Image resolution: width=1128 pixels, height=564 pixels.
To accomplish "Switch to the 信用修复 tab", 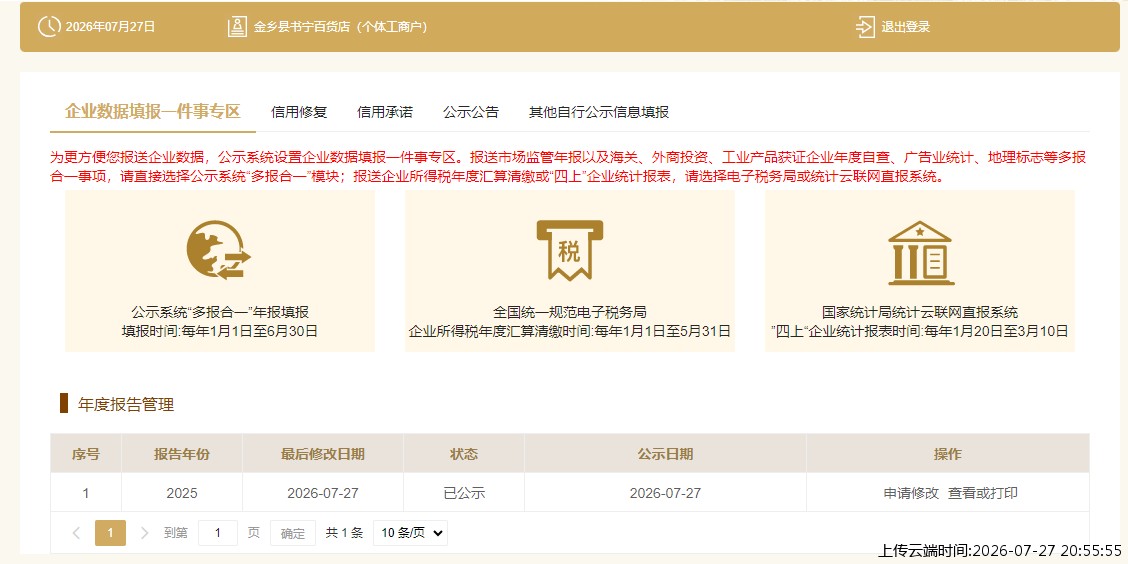I will pos(299,112).
